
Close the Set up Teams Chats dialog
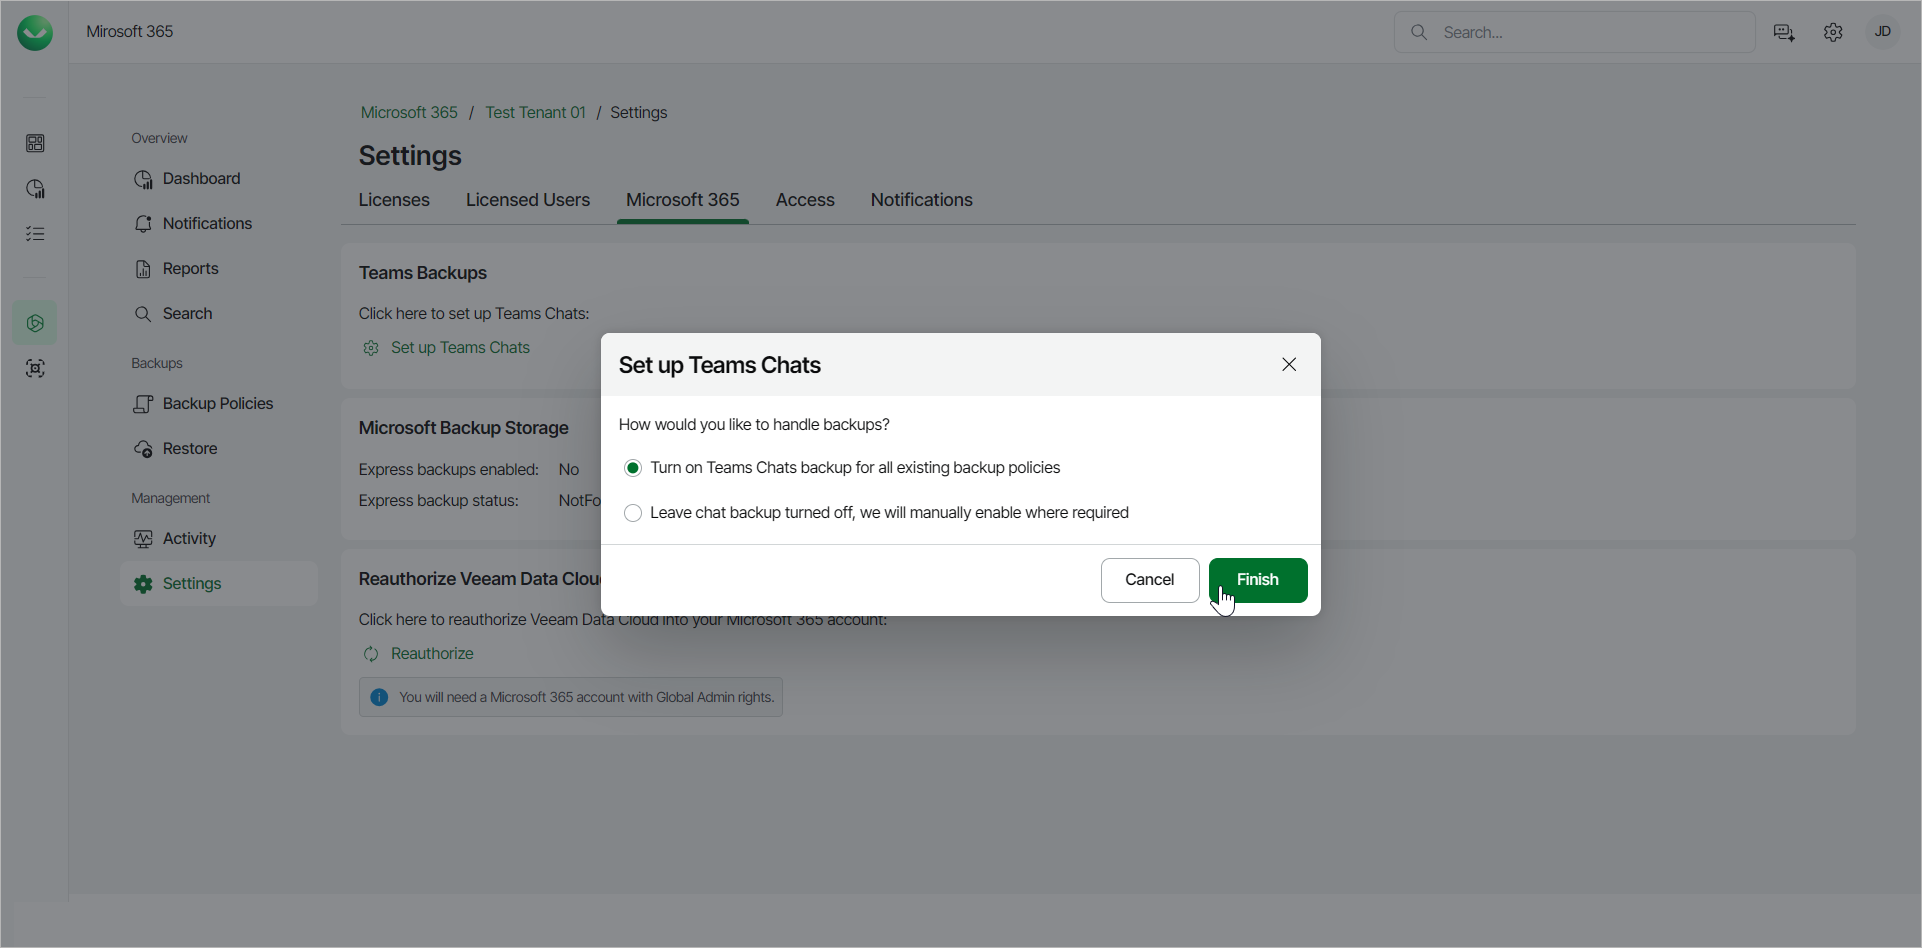point(1289,365)
